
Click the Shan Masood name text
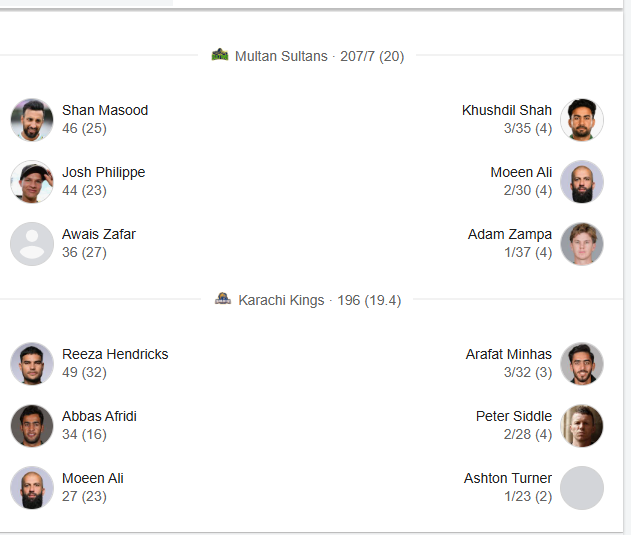(105, 110)
